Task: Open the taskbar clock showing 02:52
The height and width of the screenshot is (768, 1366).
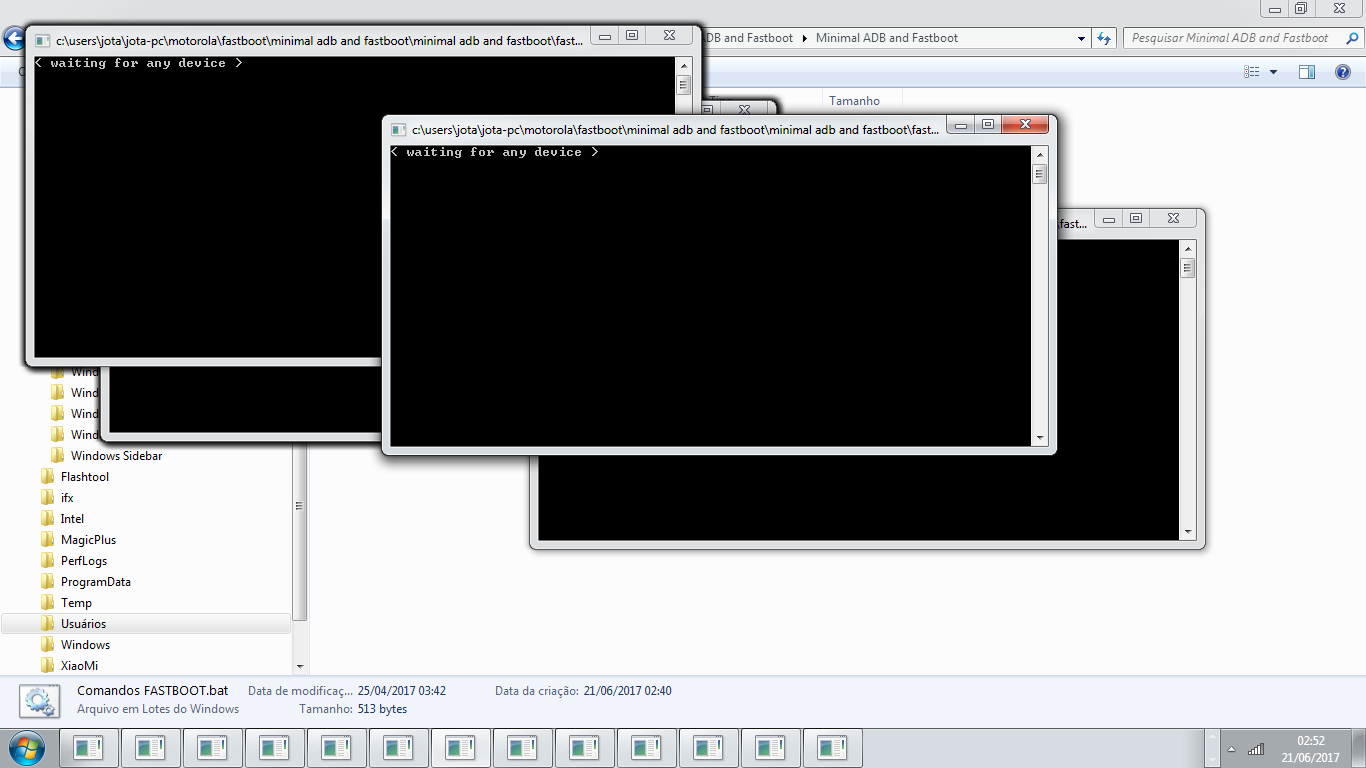Action: click(x=1311, y=749)
